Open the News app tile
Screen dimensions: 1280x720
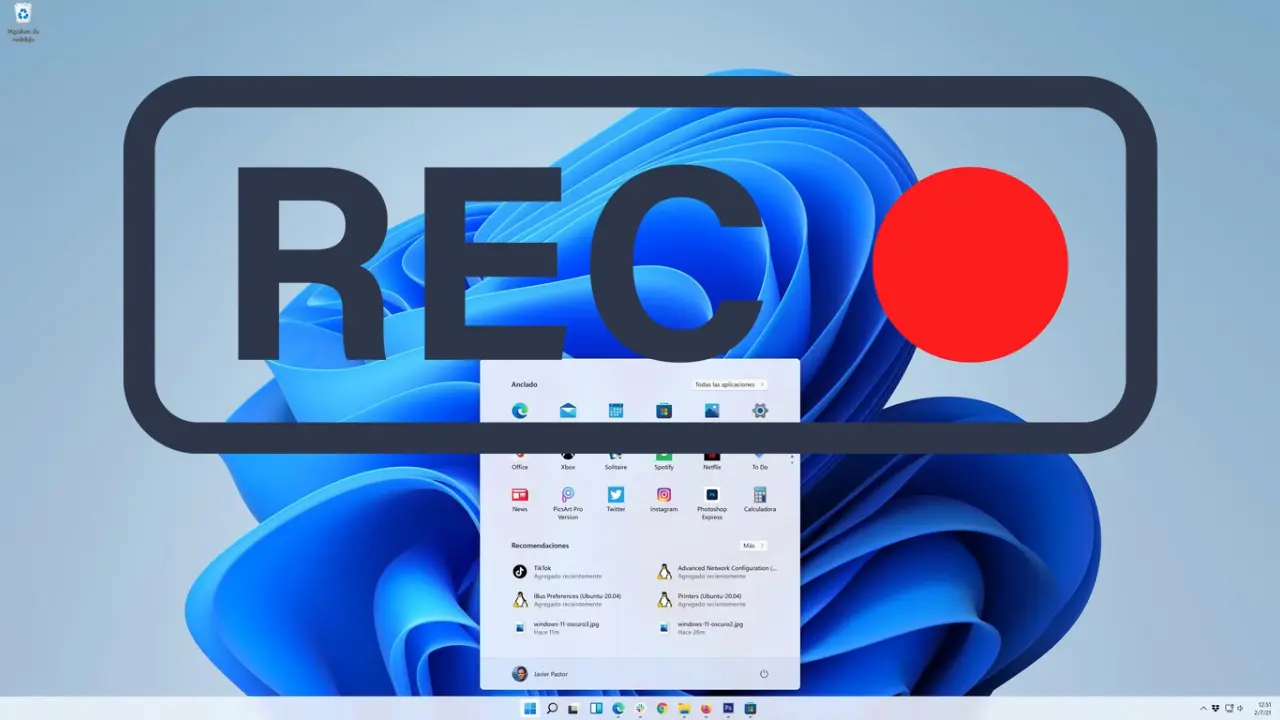520,495
